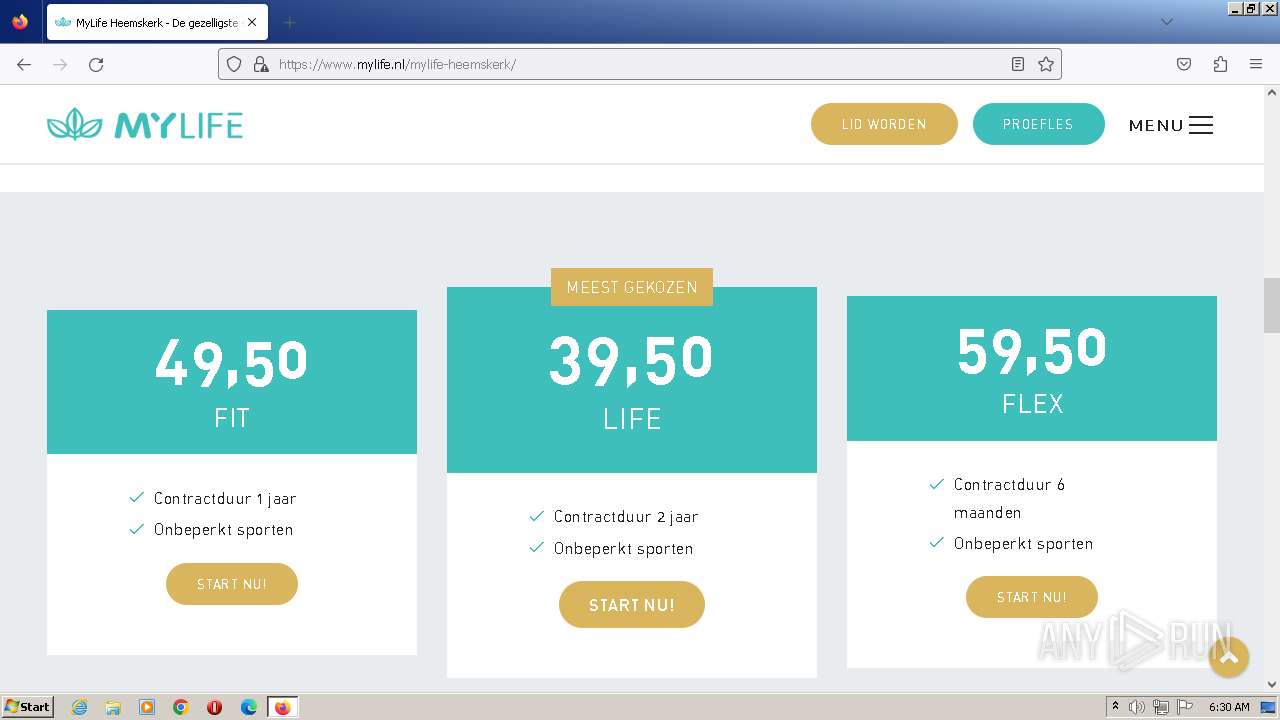
Task: Go back to previous page
Action: click(x=24, y=64)
